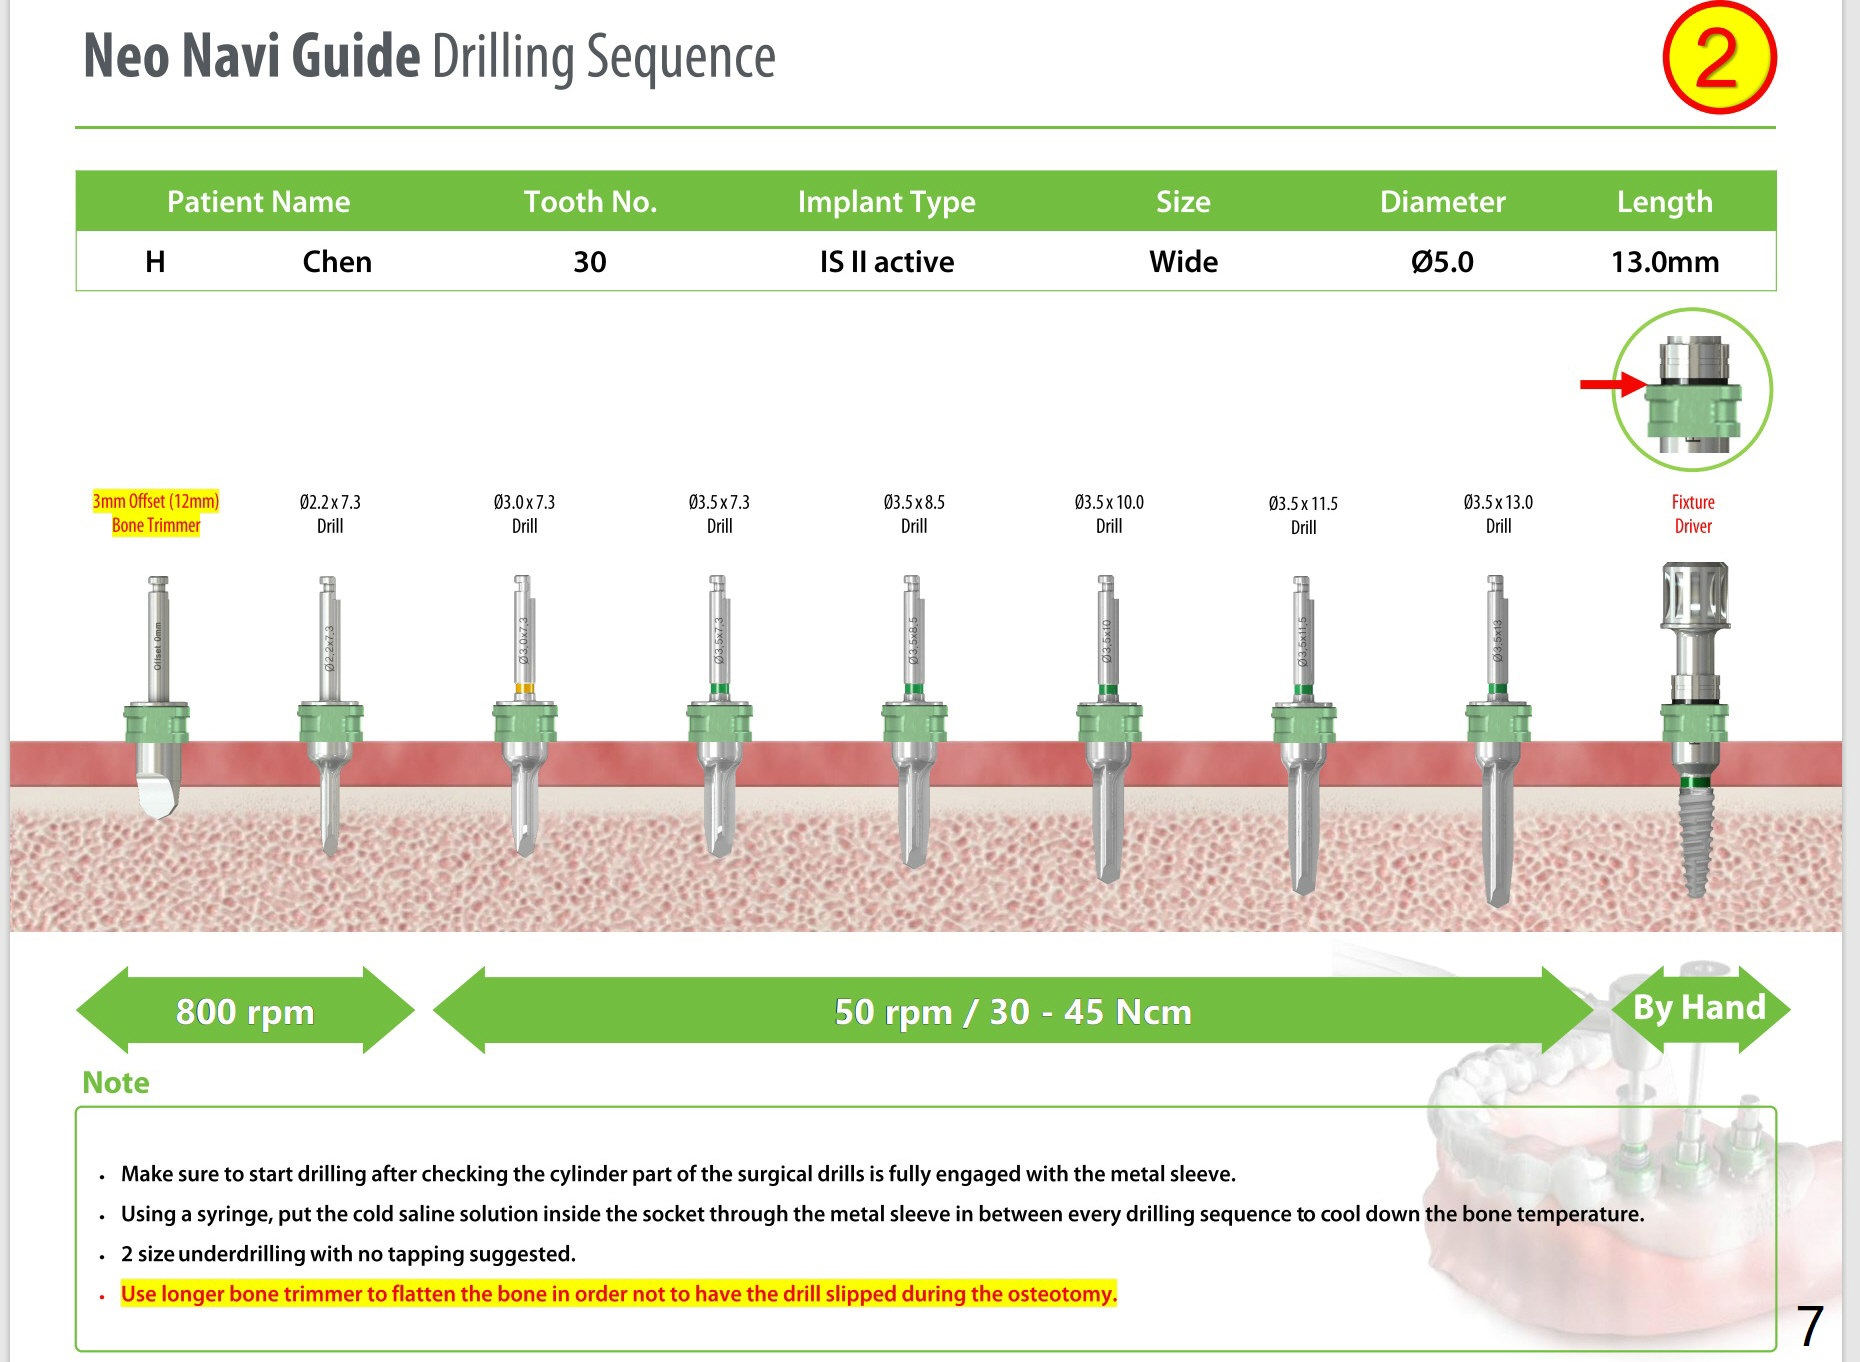Click the By Hand arrow banner
Image resolution: width=1860 pixels, height=1362 pixels.
point(1699,1008)
